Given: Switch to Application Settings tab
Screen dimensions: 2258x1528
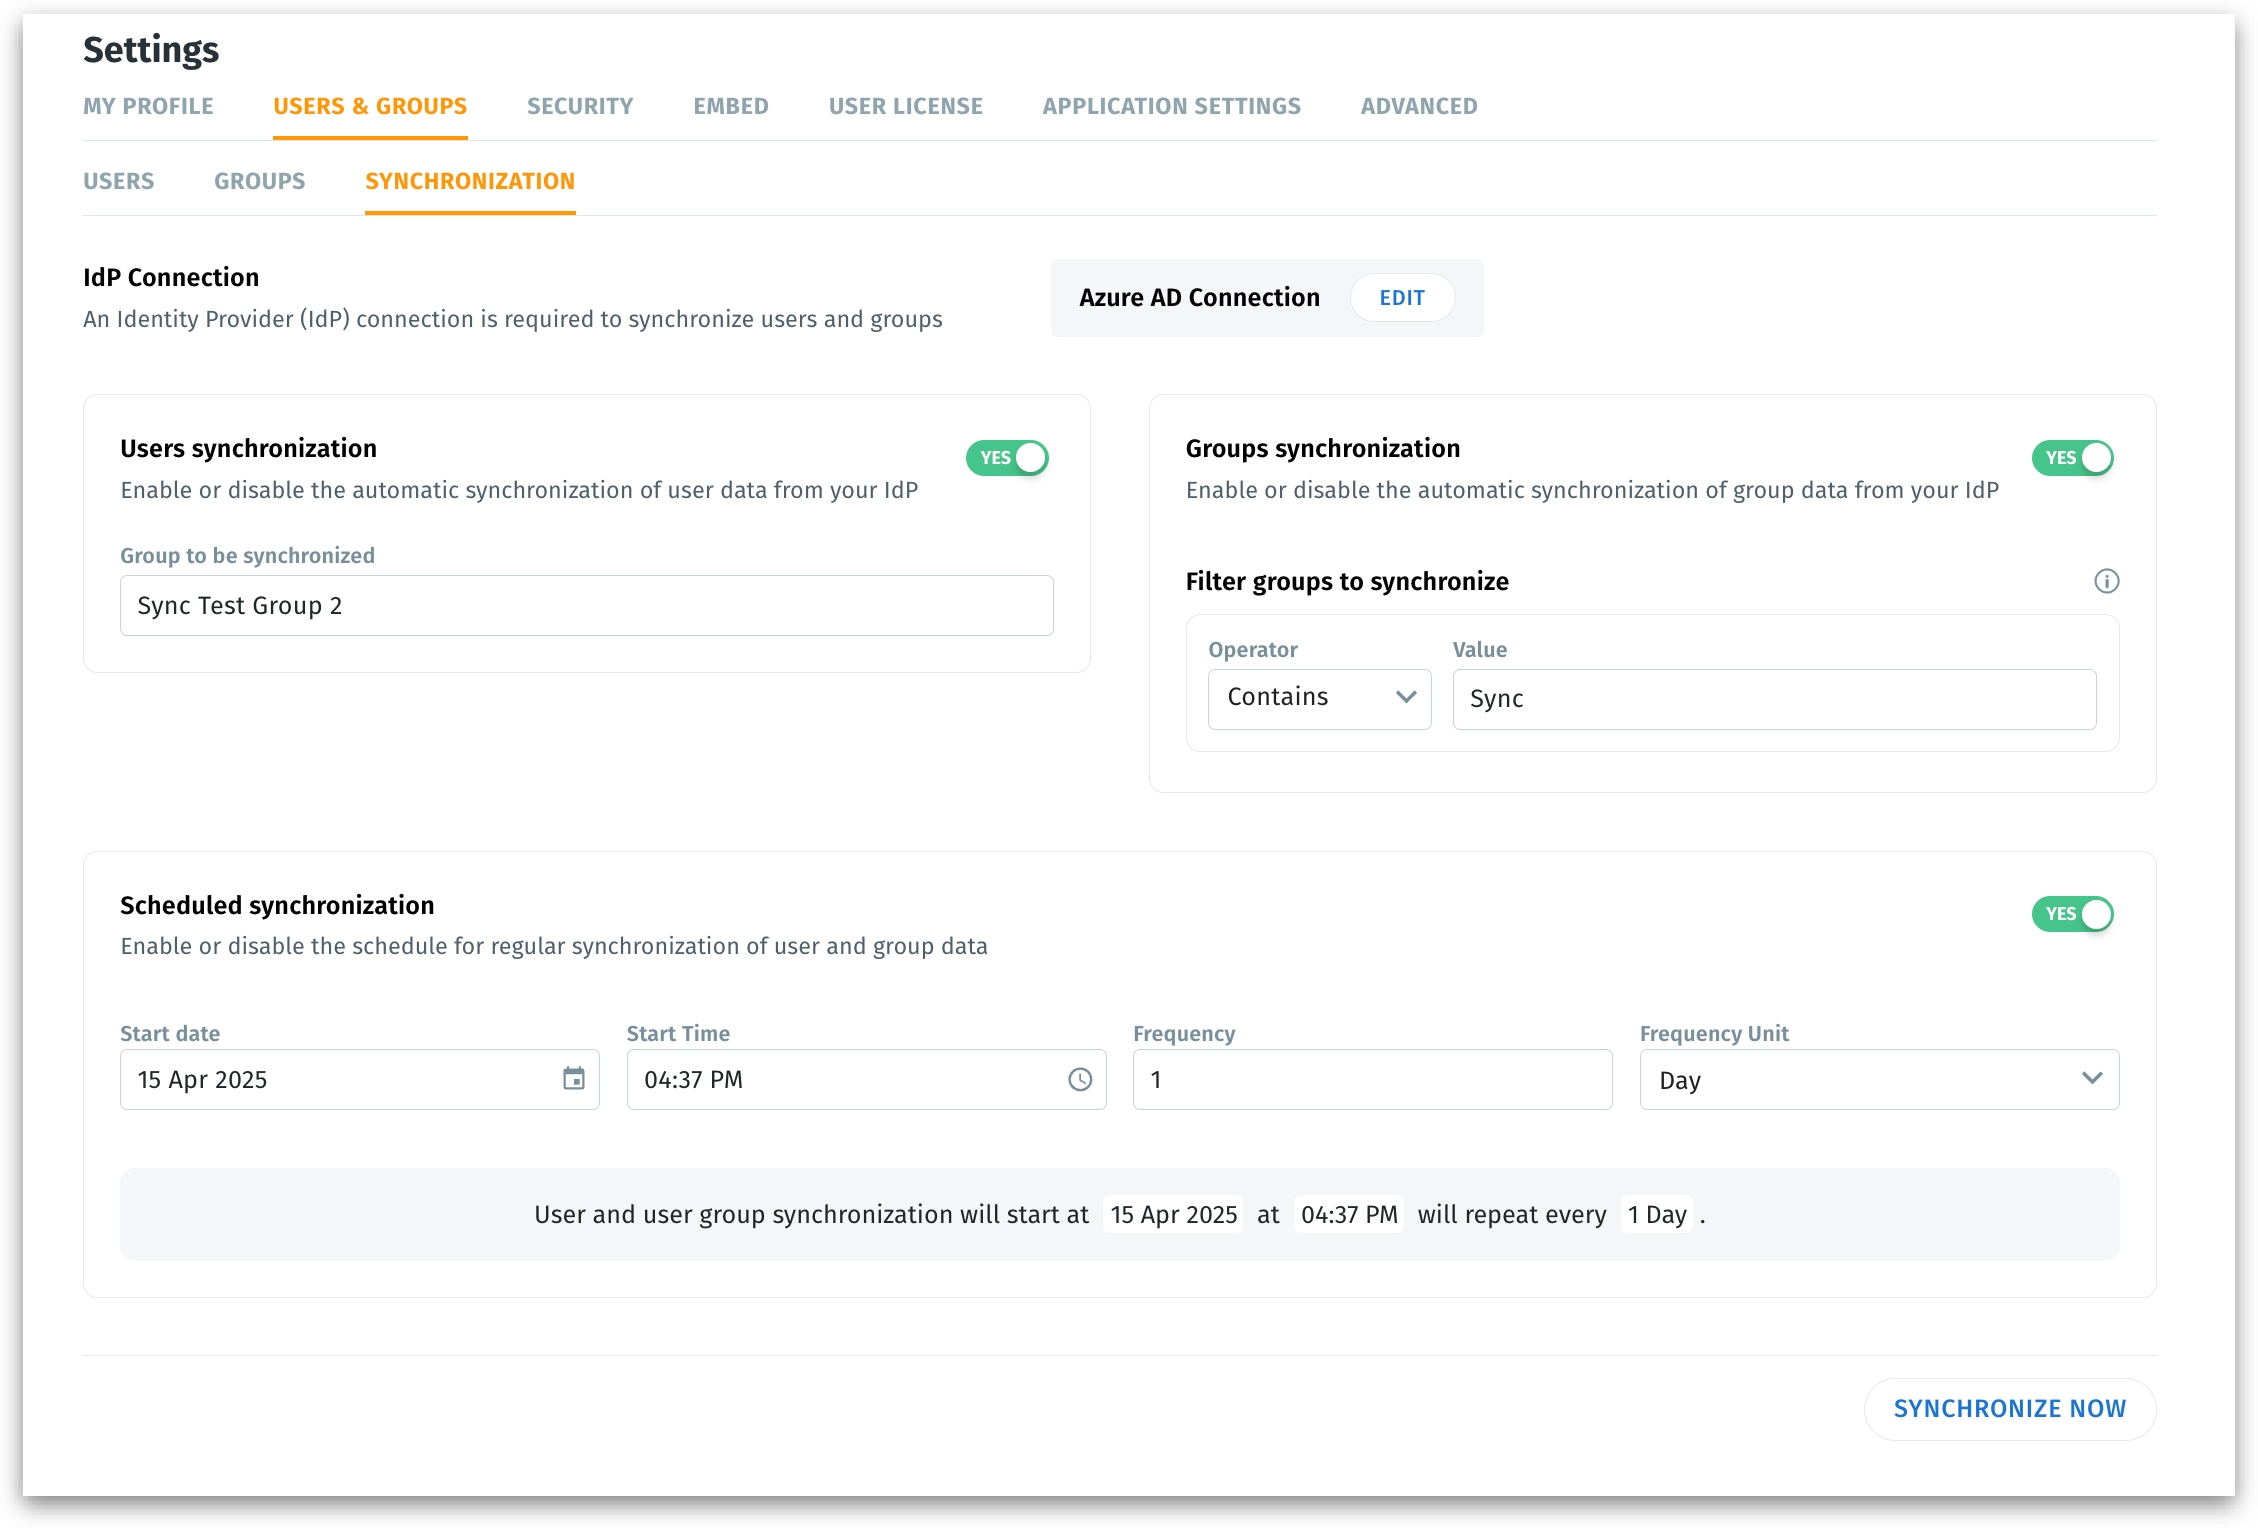Looking at the screenshot, I should click(1171, 106).
